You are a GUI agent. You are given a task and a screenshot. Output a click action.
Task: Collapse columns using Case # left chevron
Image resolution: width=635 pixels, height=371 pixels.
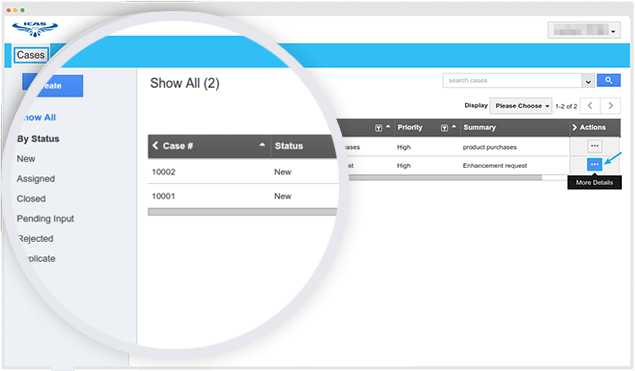click(x=156, y=145)
